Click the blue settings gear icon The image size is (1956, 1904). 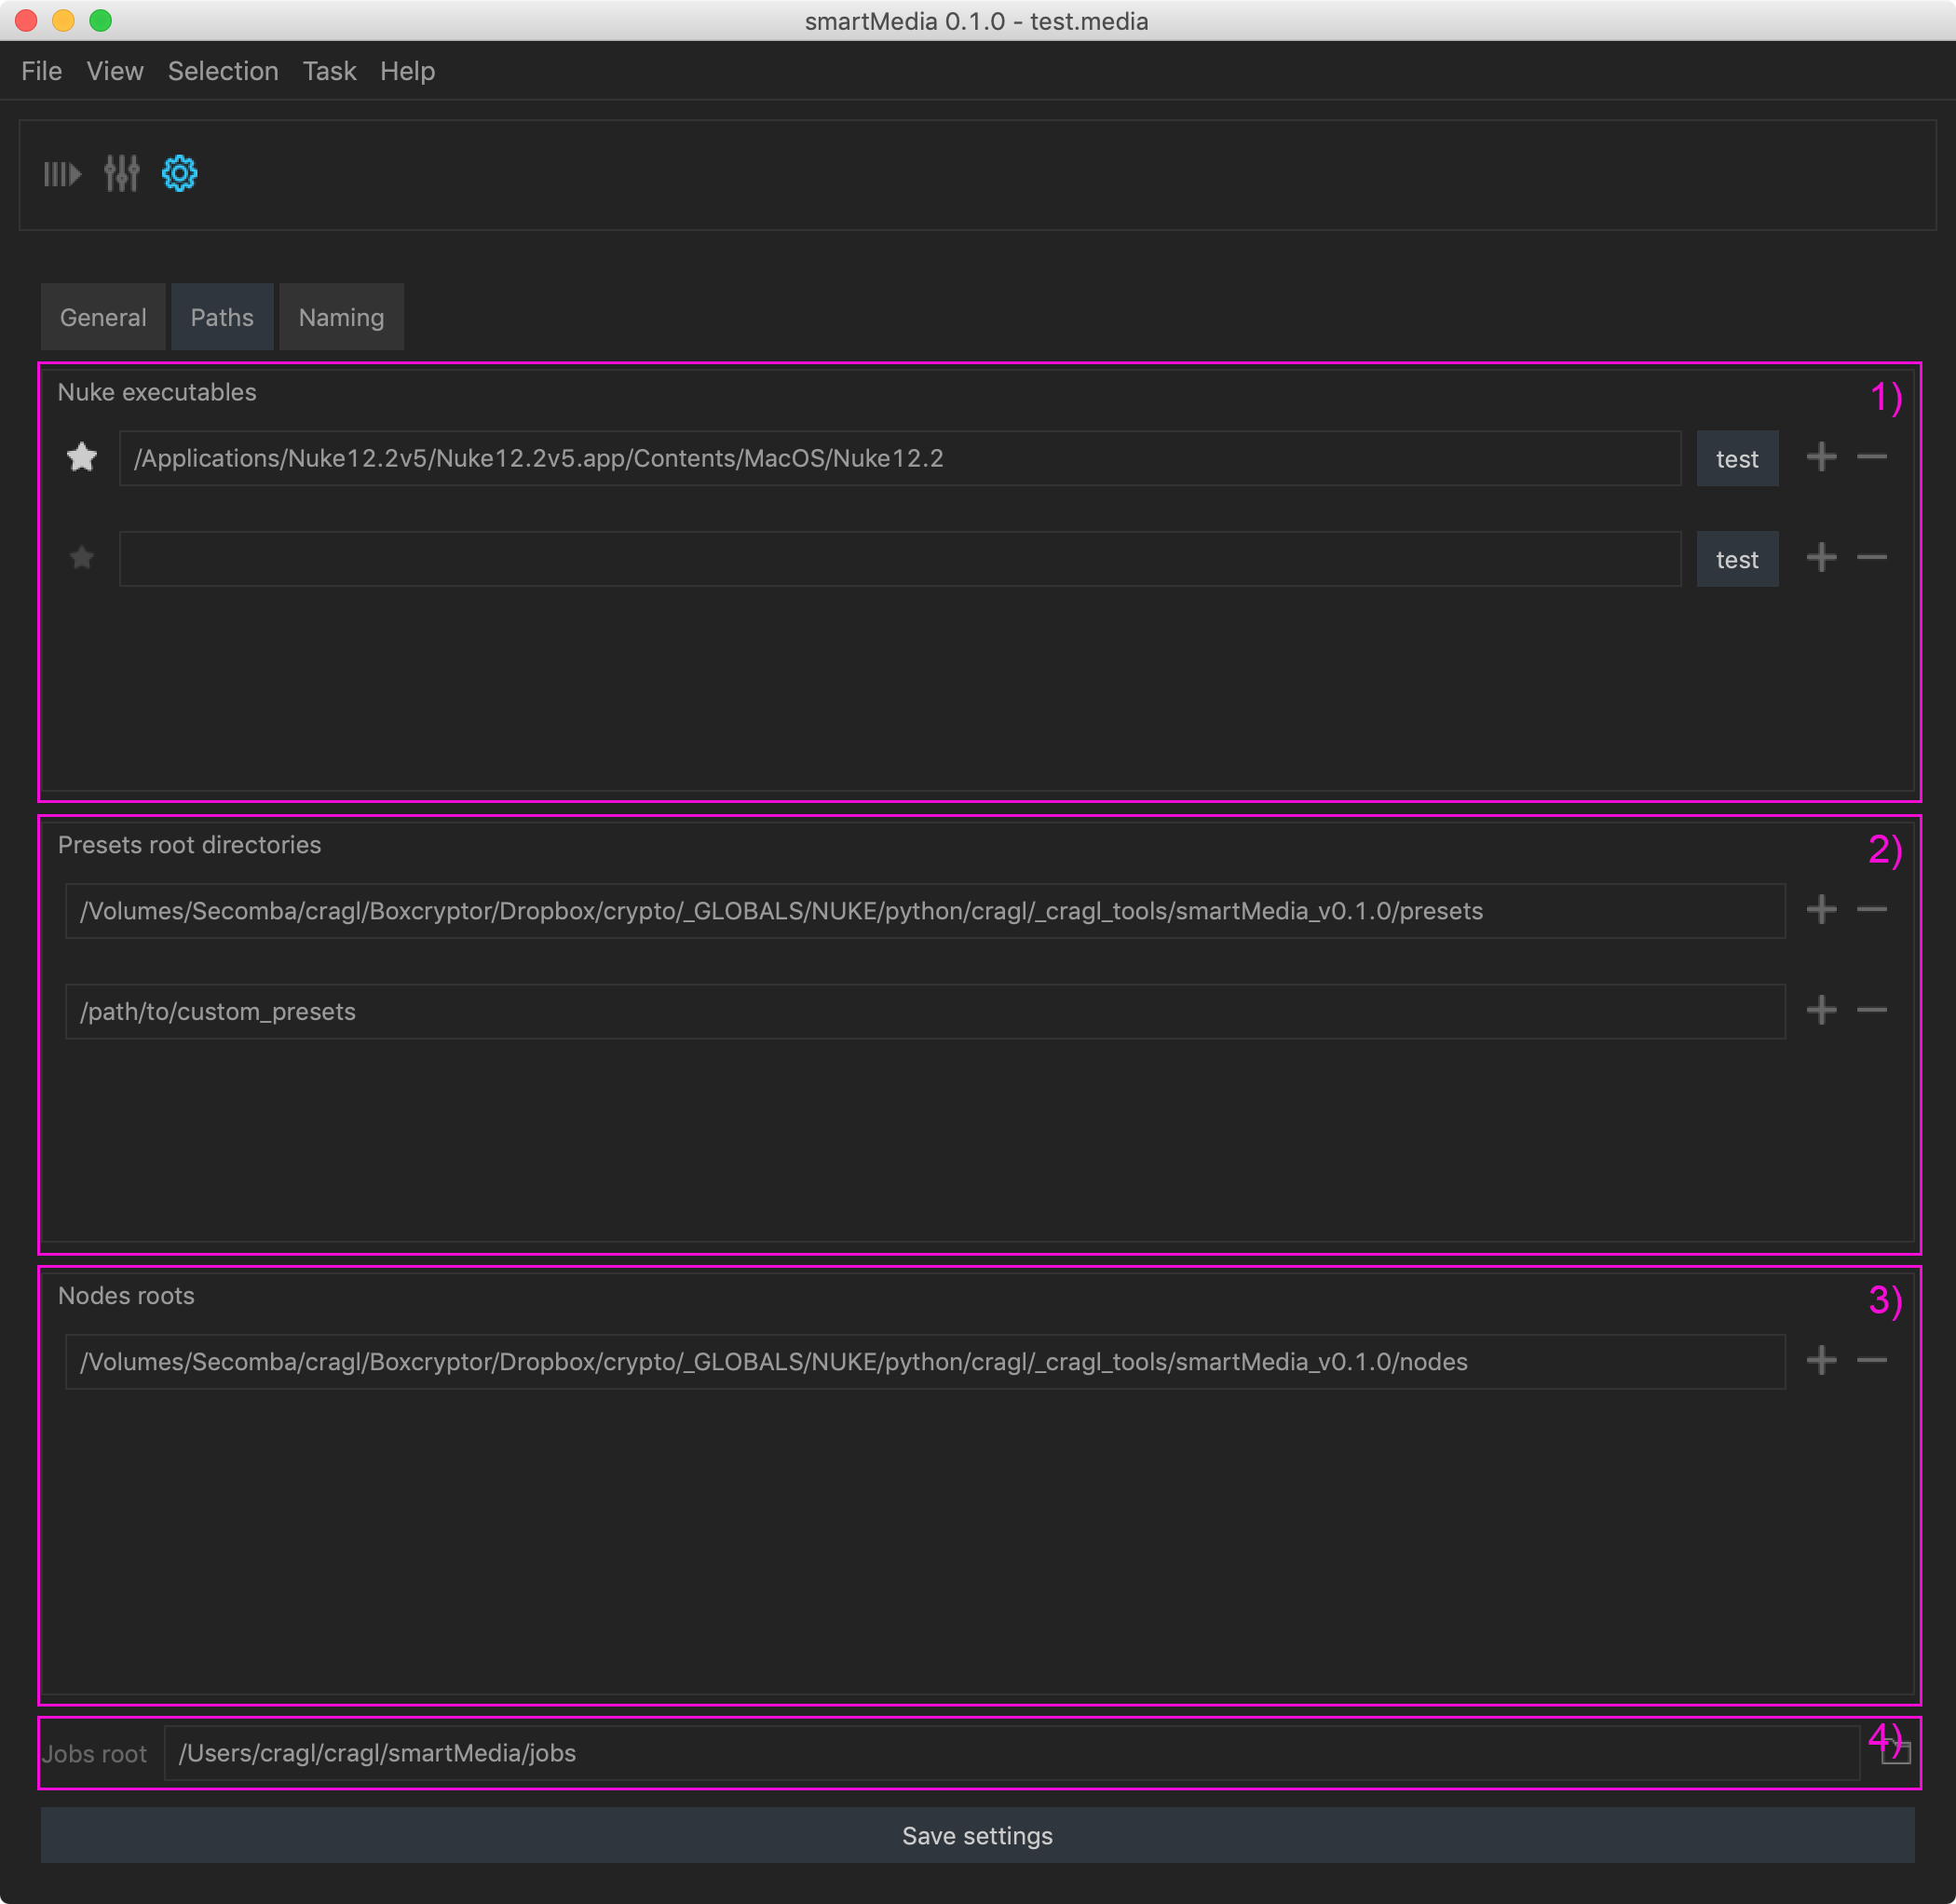180,174
